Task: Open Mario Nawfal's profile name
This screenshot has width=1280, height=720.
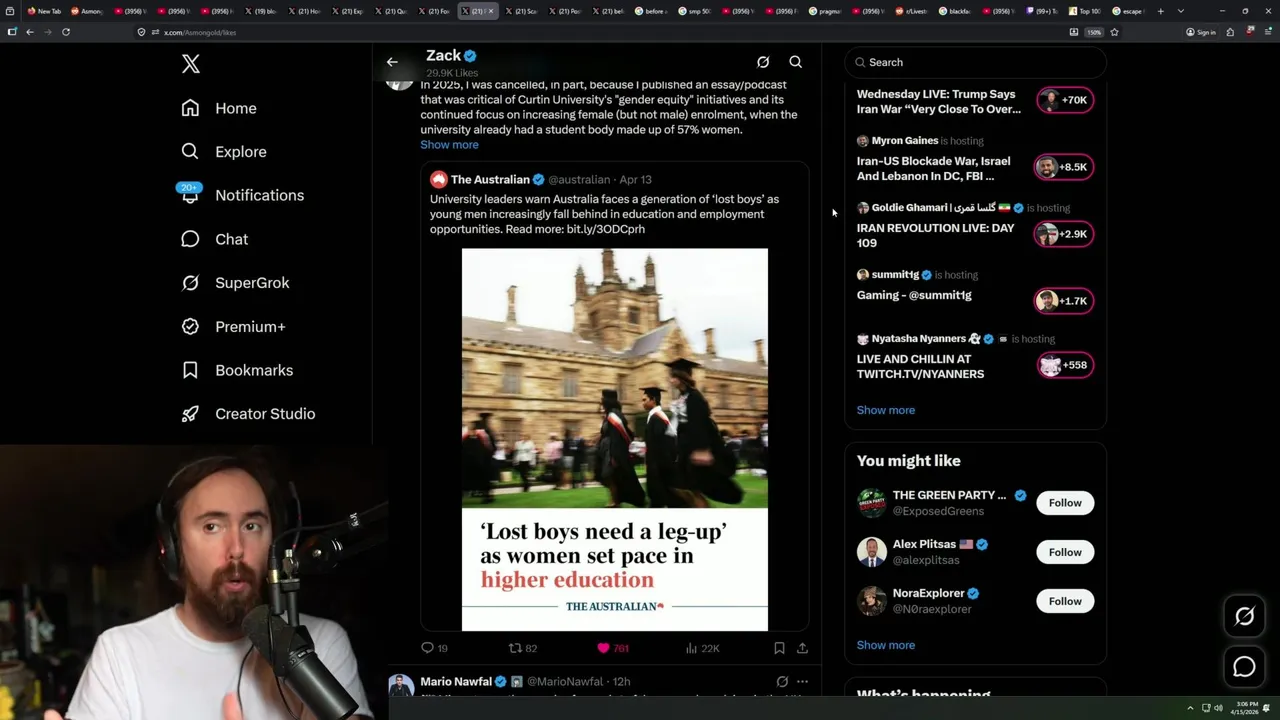Action: tap(456, 682)
